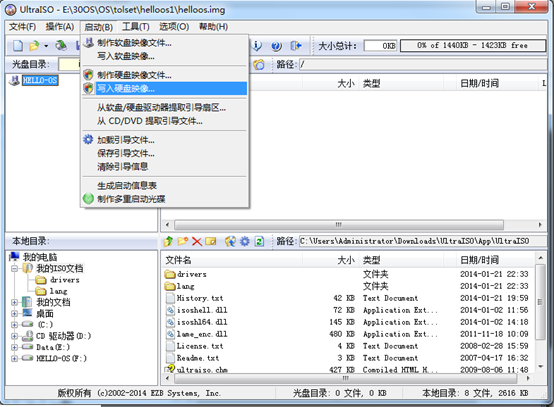Select License.txt in the file list
This screenshot has width=554, height=407.
click(x=200, y=346)
